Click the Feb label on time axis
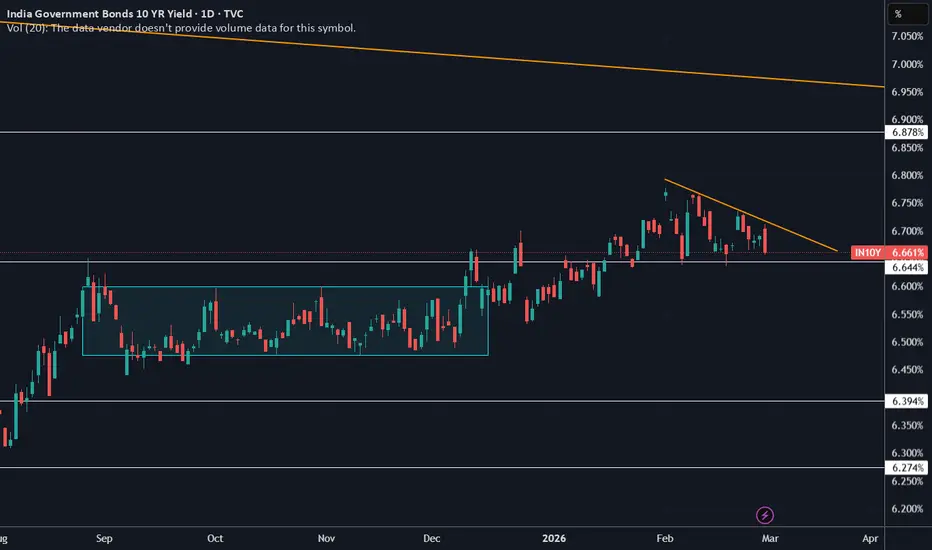 665,538
